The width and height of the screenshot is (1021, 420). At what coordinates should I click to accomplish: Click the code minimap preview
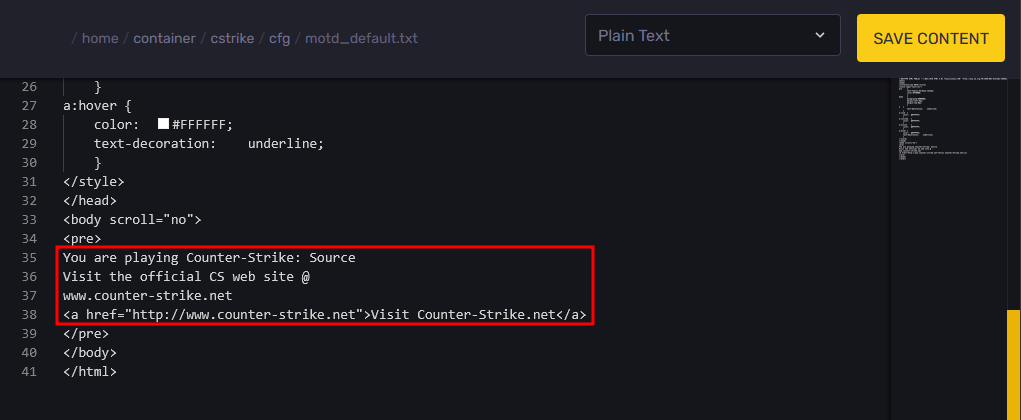(945, 120)
